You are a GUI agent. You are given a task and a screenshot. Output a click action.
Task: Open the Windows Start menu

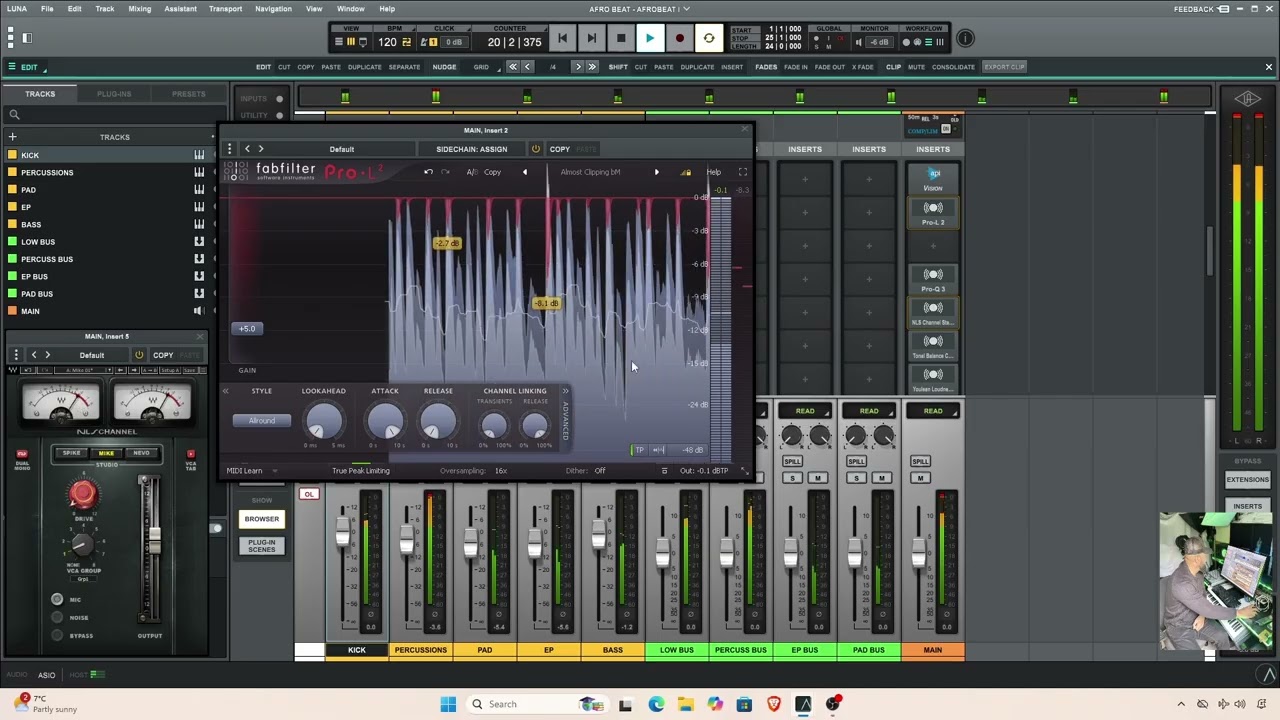click(448, 704)
